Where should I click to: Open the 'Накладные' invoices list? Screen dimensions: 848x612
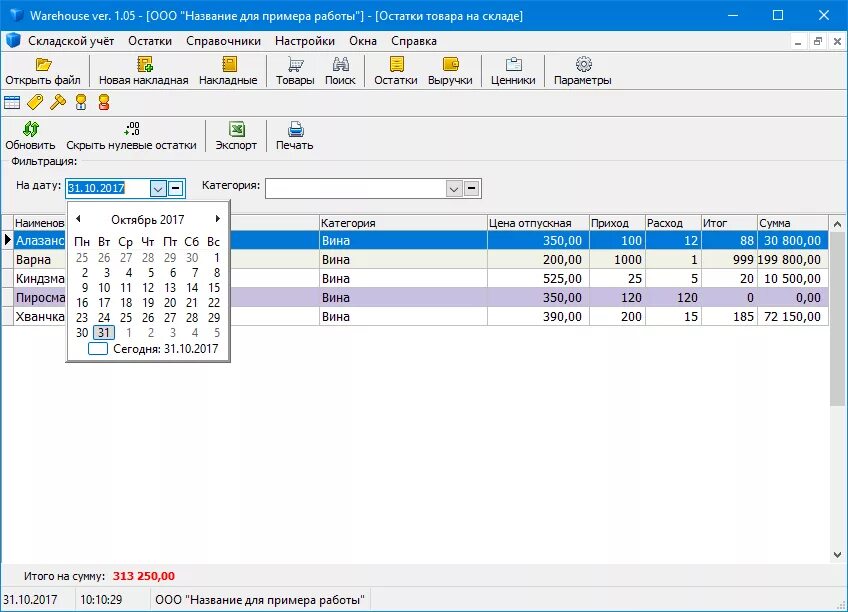pyautogui.click(x=228, y=71)
